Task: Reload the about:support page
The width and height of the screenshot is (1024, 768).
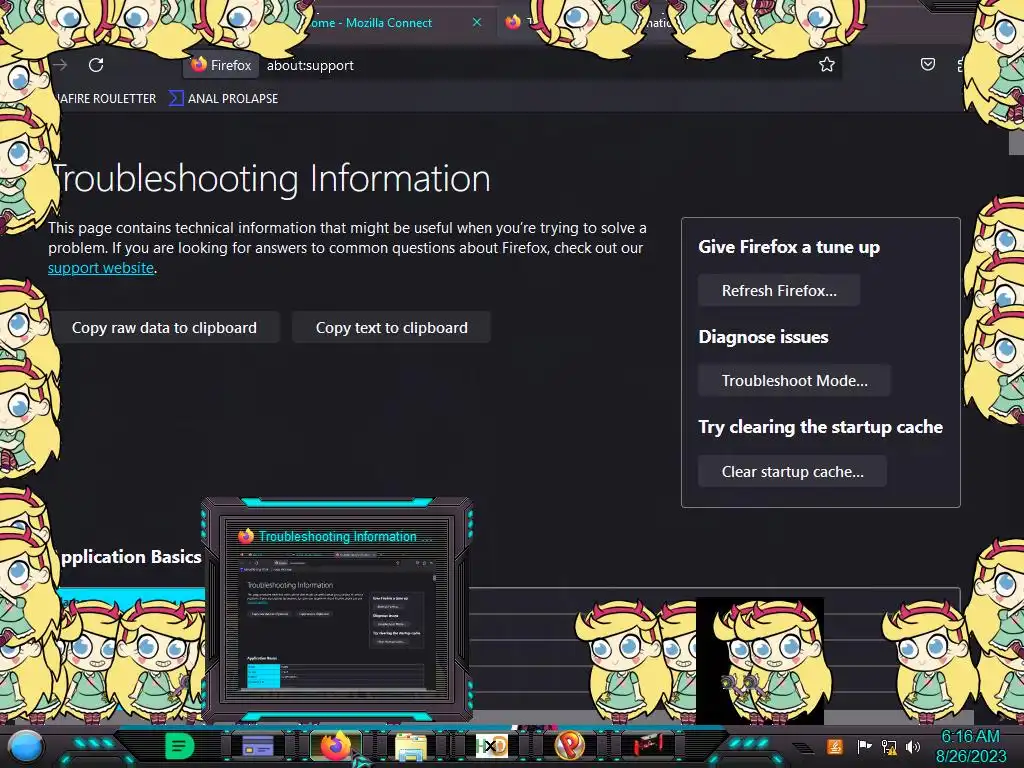Action: point(96,65)
